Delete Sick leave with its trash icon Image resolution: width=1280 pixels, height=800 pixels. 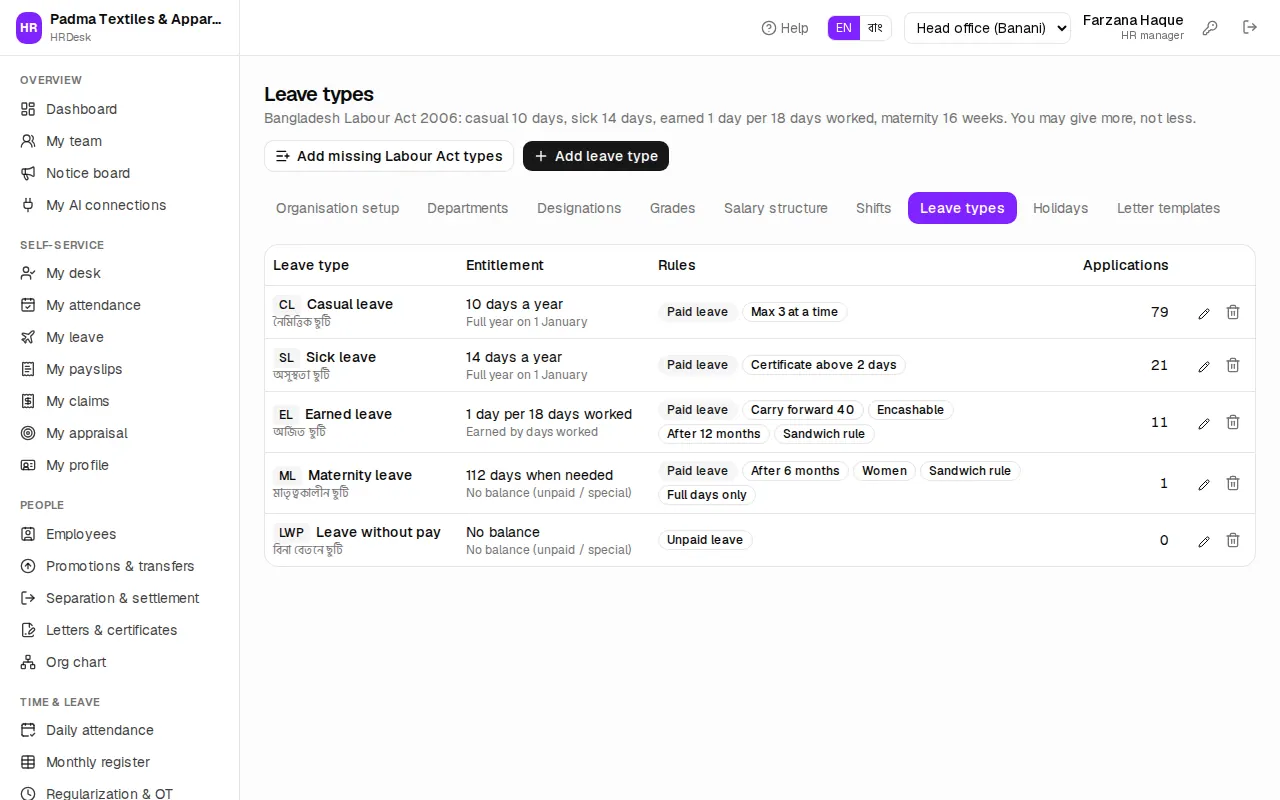click(1233, 366)
